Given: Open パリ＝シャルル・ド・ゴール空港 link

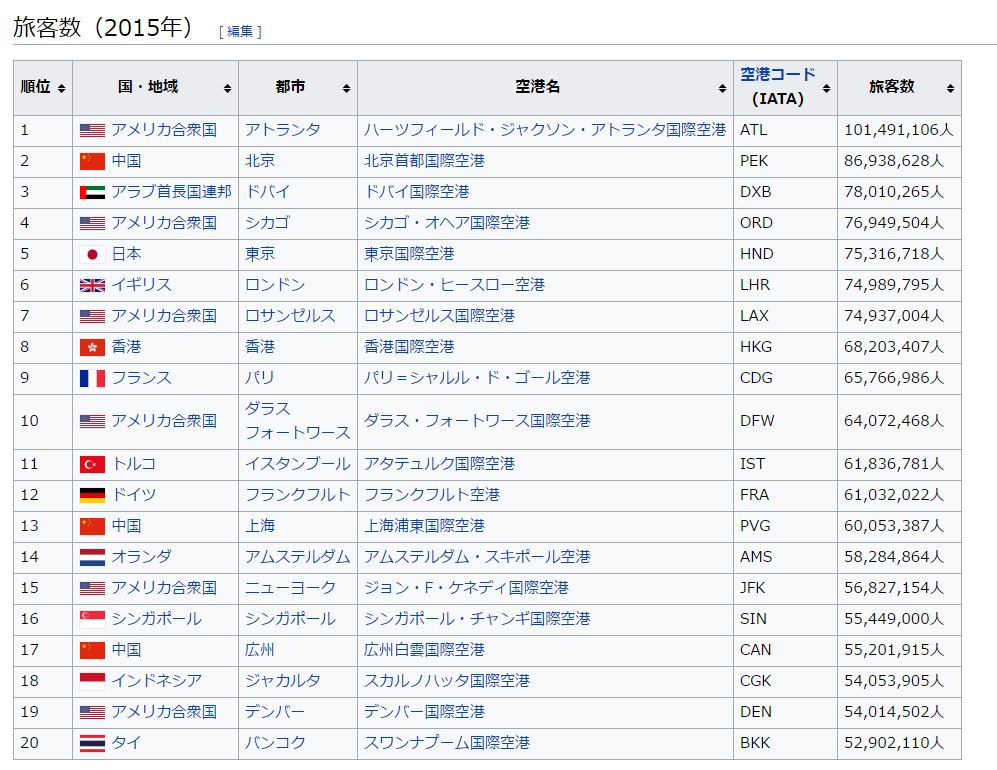Looking at the screenshot, I should pos(477,378).
